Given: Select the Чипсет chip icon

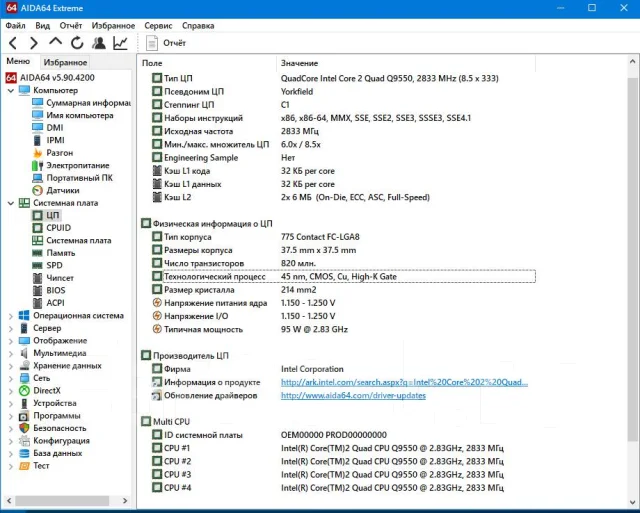Looking at the screenshot, I should coord(38,278).
